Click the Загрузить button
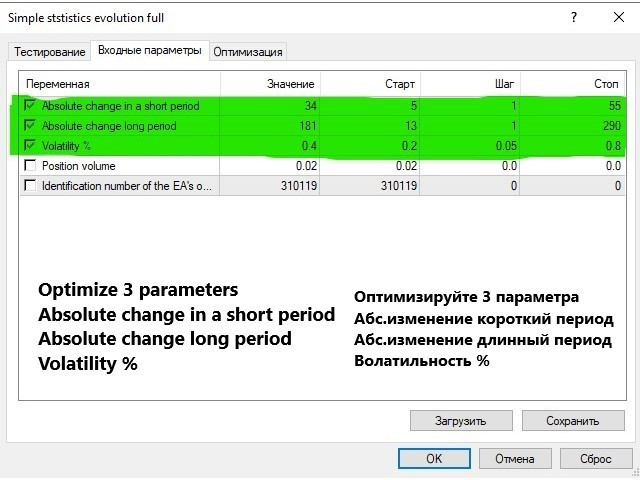Image resolution: width=640 pixels, height=480 pixels. (x=461, y=421)
